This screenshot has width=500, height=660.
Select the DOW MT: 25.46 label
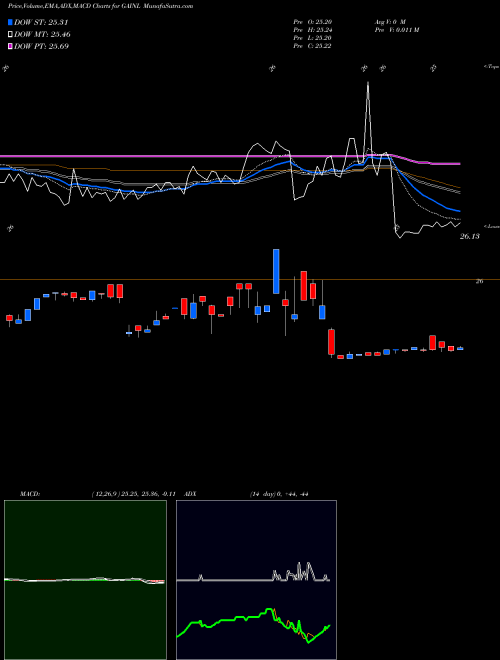click(x=42, y=35)
